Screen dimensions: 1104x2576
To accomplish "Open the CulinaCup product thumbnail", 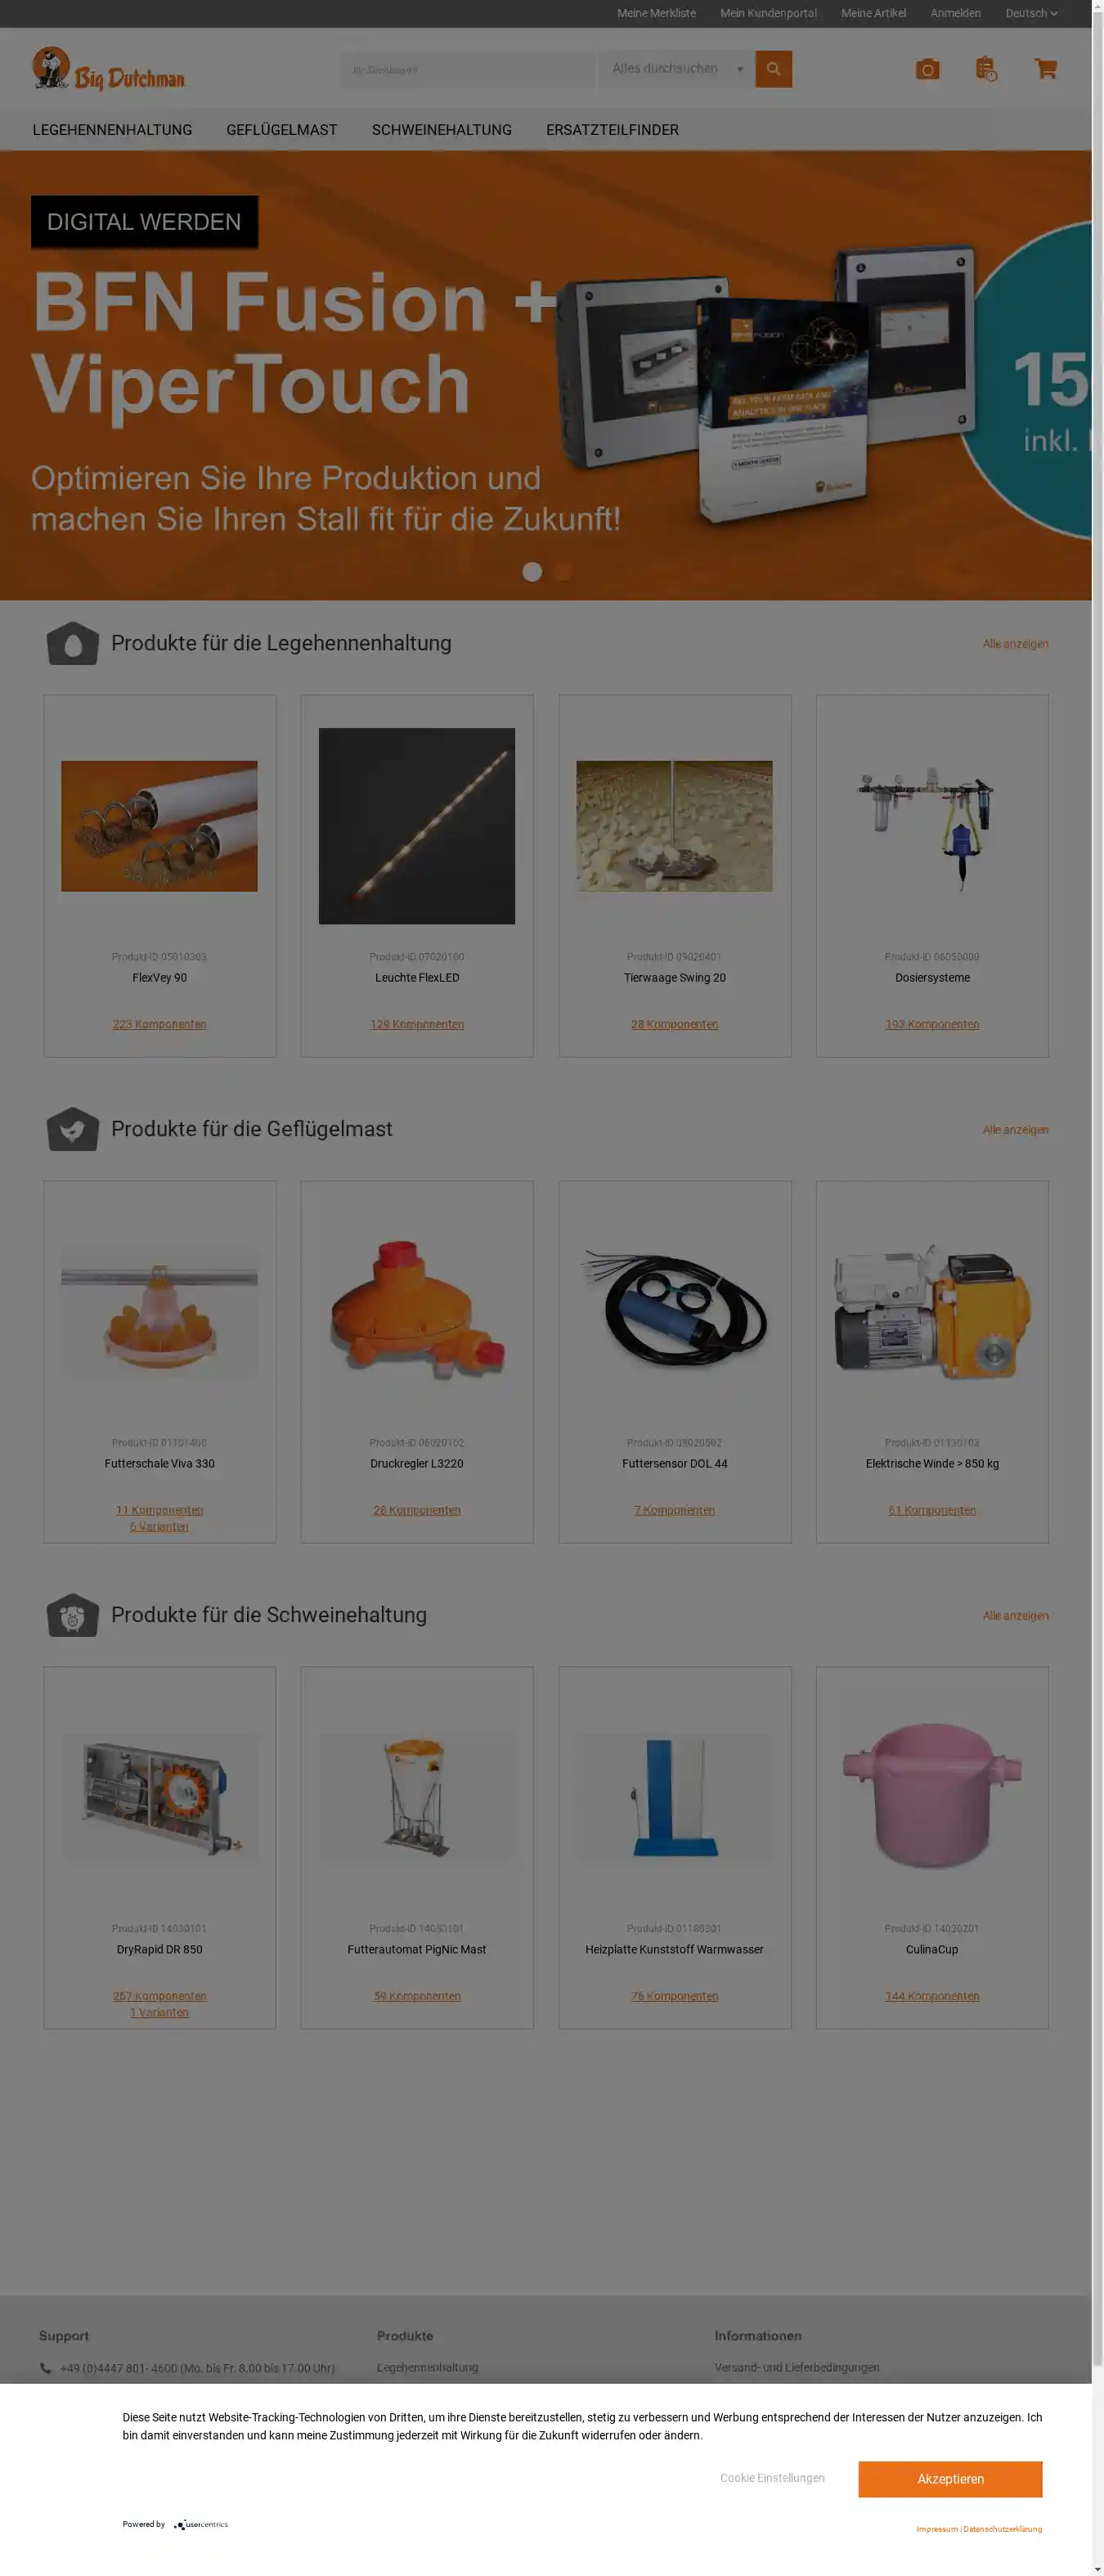I will pos(932,1797).
